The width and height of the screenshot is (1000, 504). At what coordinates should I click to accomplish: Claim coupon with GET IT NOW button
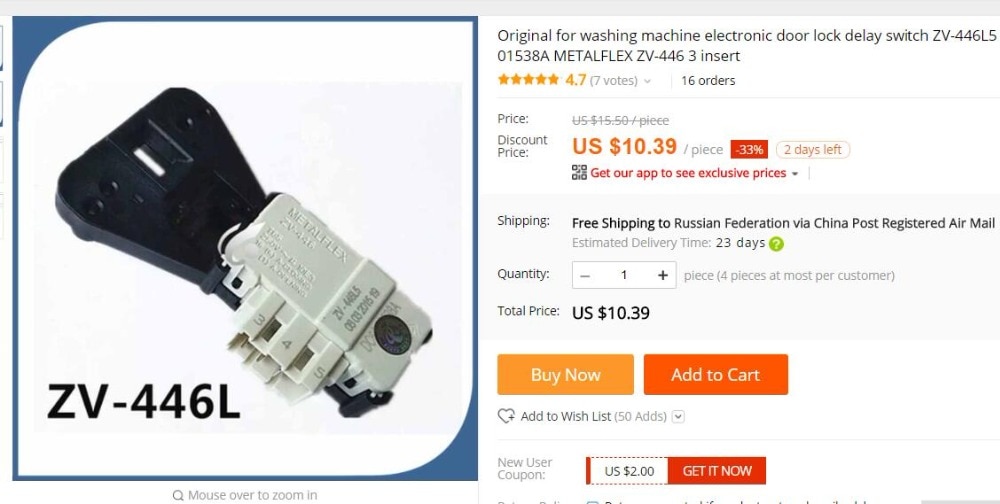click(717, 471)
